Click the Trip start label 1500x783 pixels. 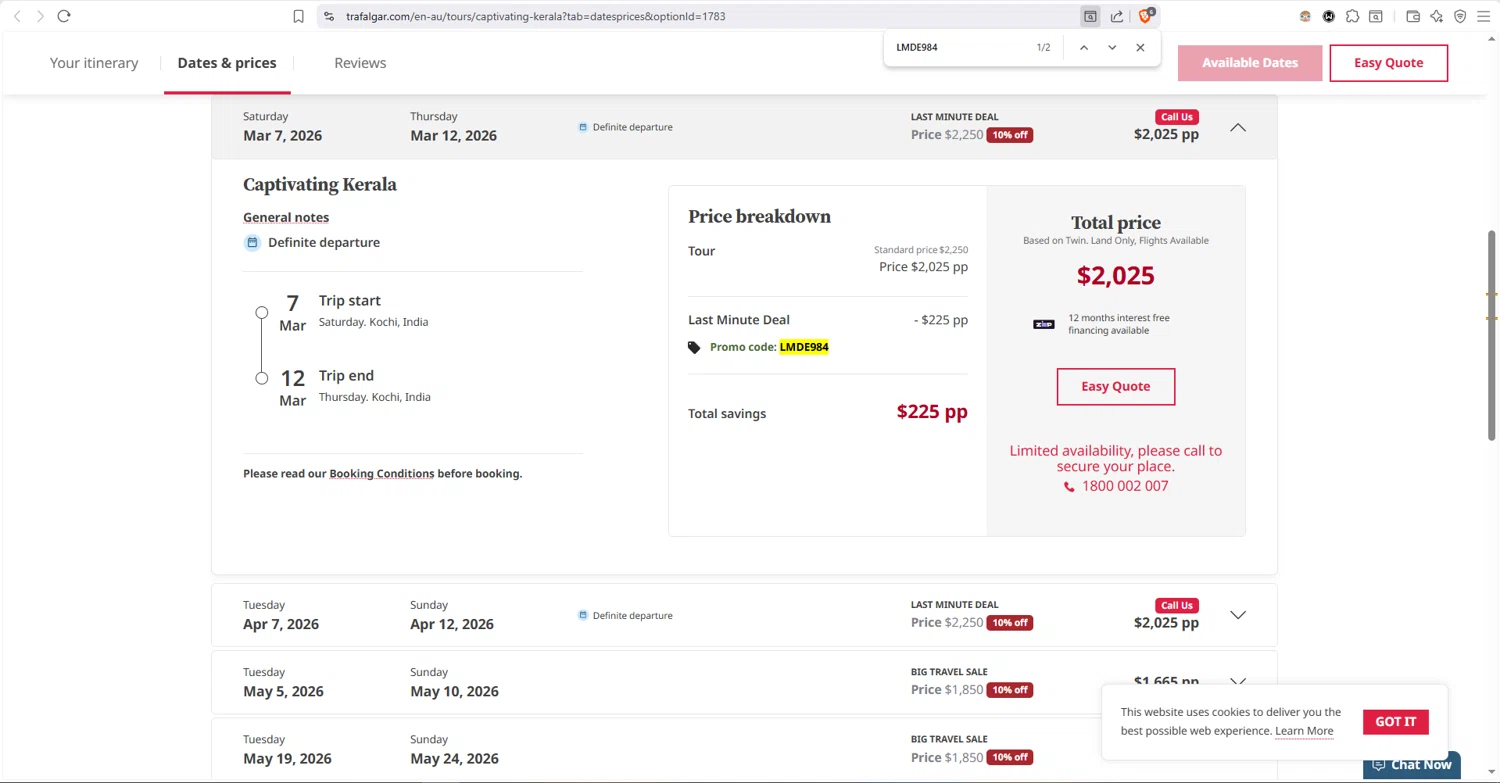(x=350, y=300)
